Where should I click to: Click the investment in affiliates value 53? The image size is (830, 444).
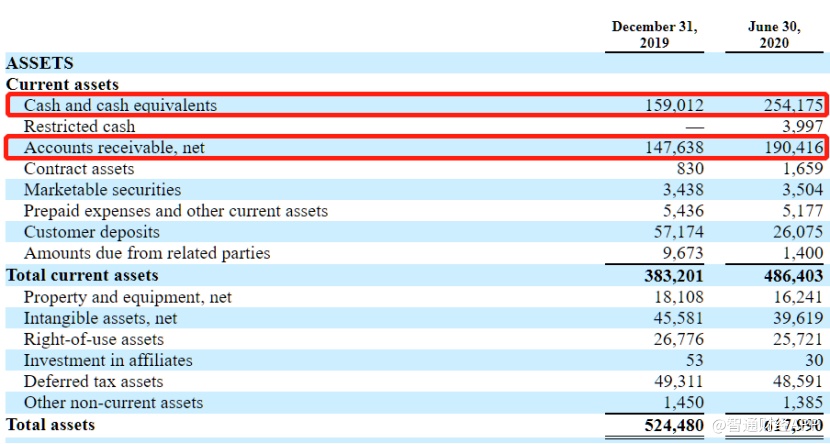point(695,361)
